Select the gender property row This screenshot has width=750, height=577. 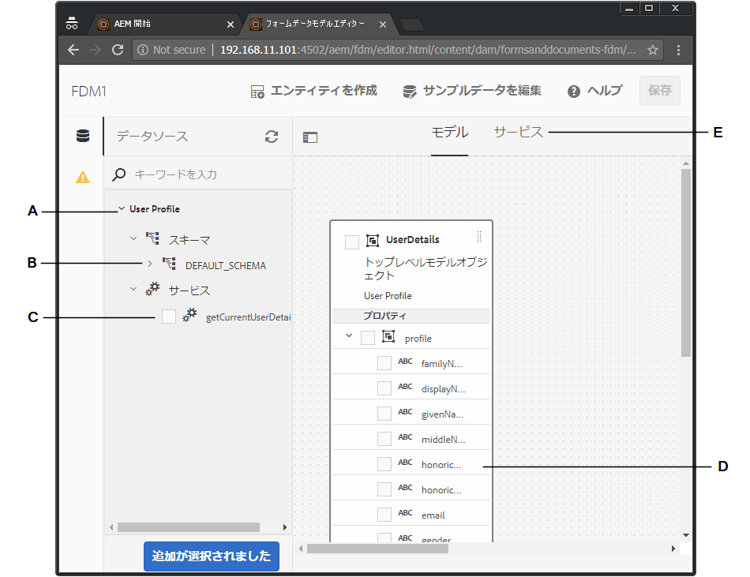pyautogui.click(x=411, y=536)
